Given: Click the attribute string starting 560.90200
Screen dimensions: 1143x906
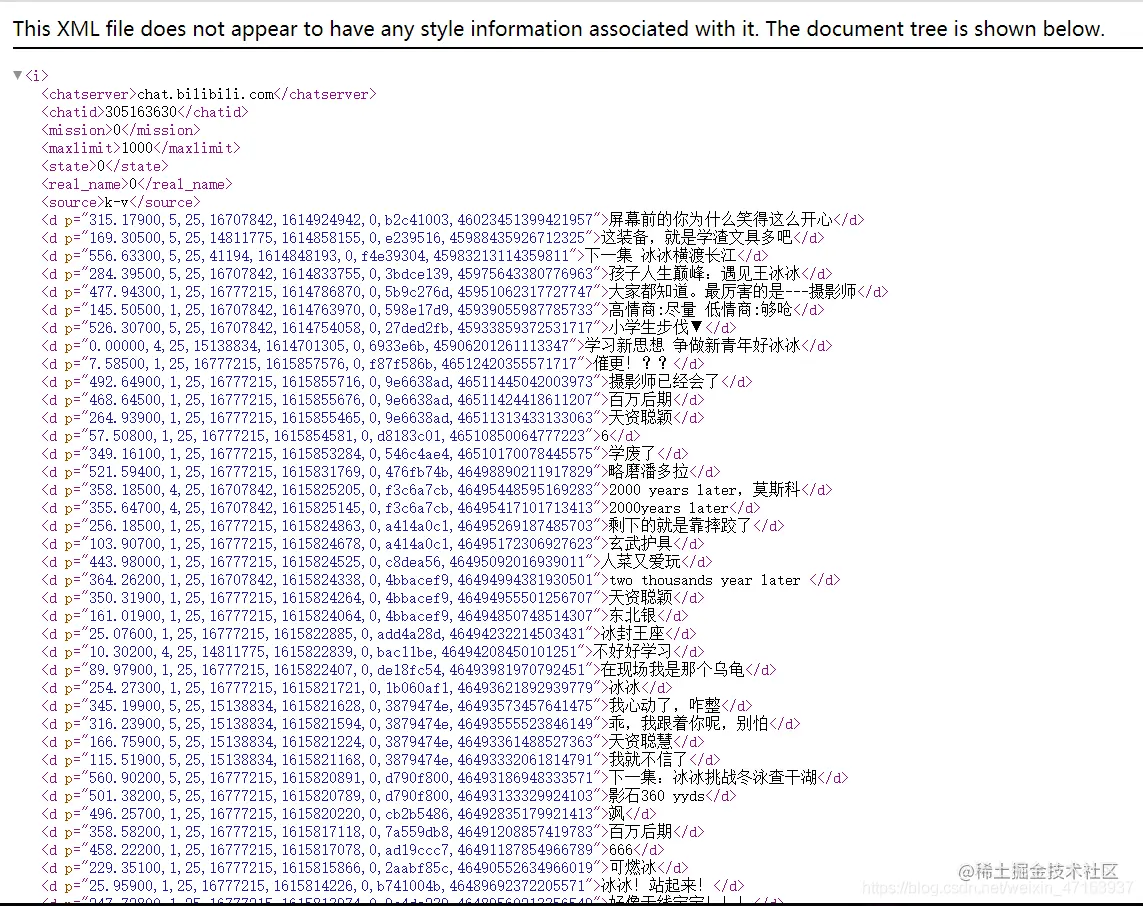Looking at the screenshot, I should [x=340, y=778].
